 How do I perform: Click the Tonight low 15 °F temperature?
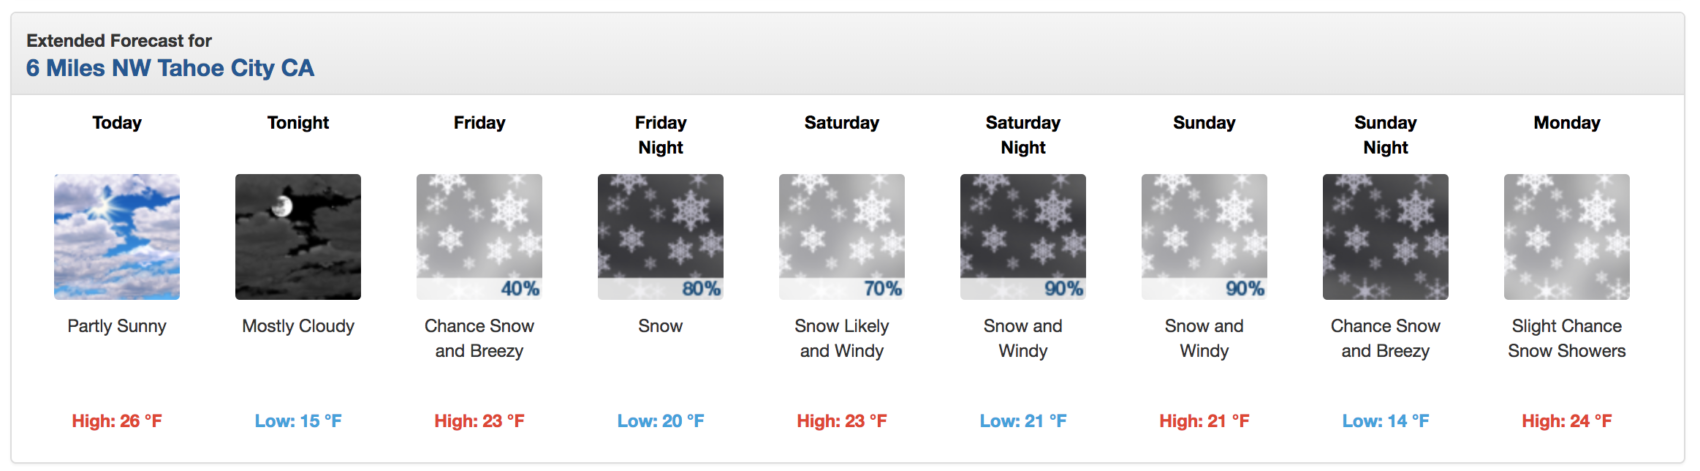pyautogui.click(x=298, y=421)
